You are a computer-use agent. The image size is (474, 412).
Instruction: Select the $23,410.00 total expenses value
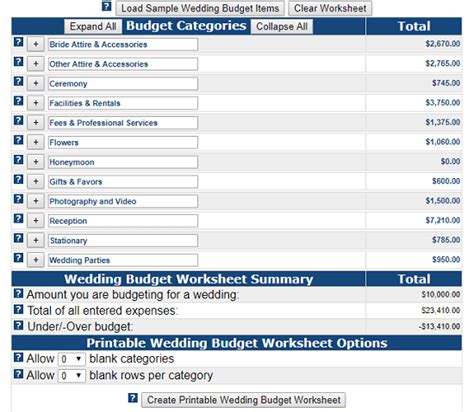point(441,310)
